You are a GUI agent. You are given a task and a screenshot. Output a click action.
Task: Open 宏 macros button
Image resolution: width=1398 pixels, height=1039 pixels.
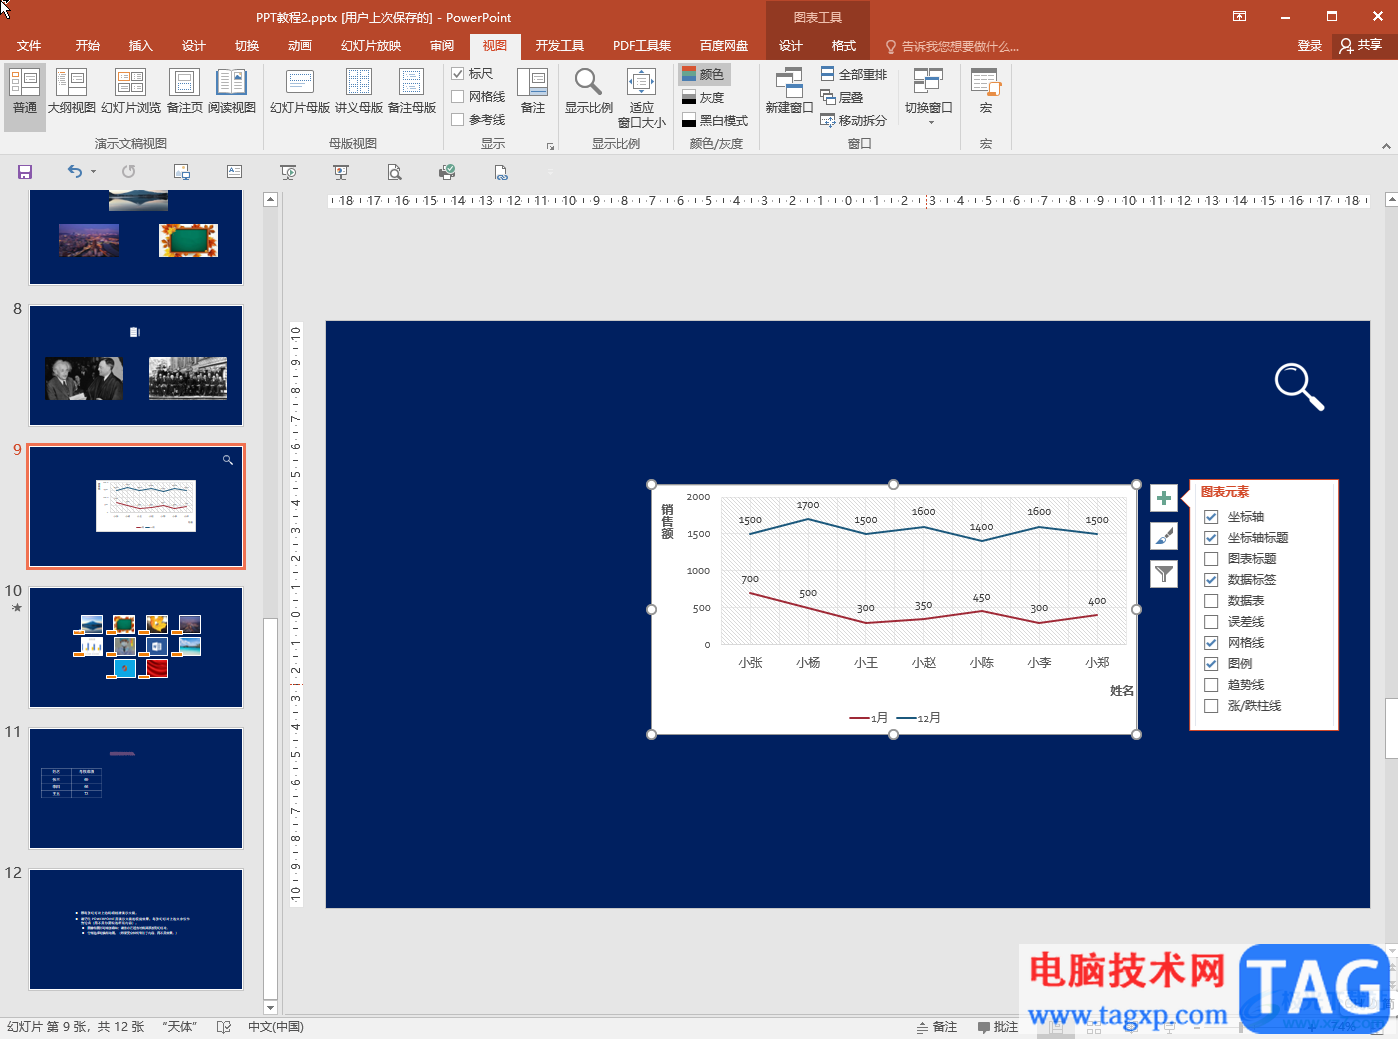click(x=986, y=92)
